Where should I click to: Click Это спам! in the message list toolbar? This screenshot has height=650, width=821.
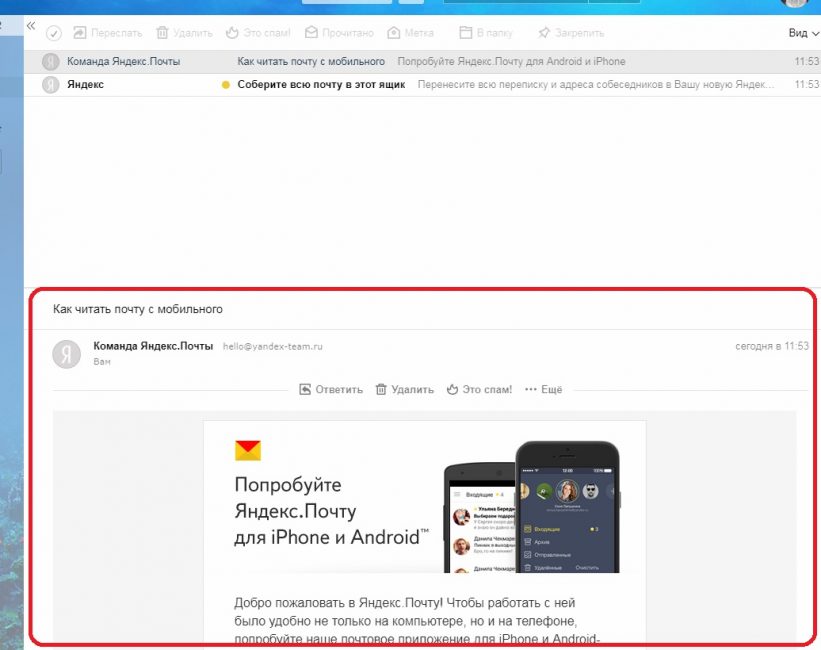coord(258,33)
